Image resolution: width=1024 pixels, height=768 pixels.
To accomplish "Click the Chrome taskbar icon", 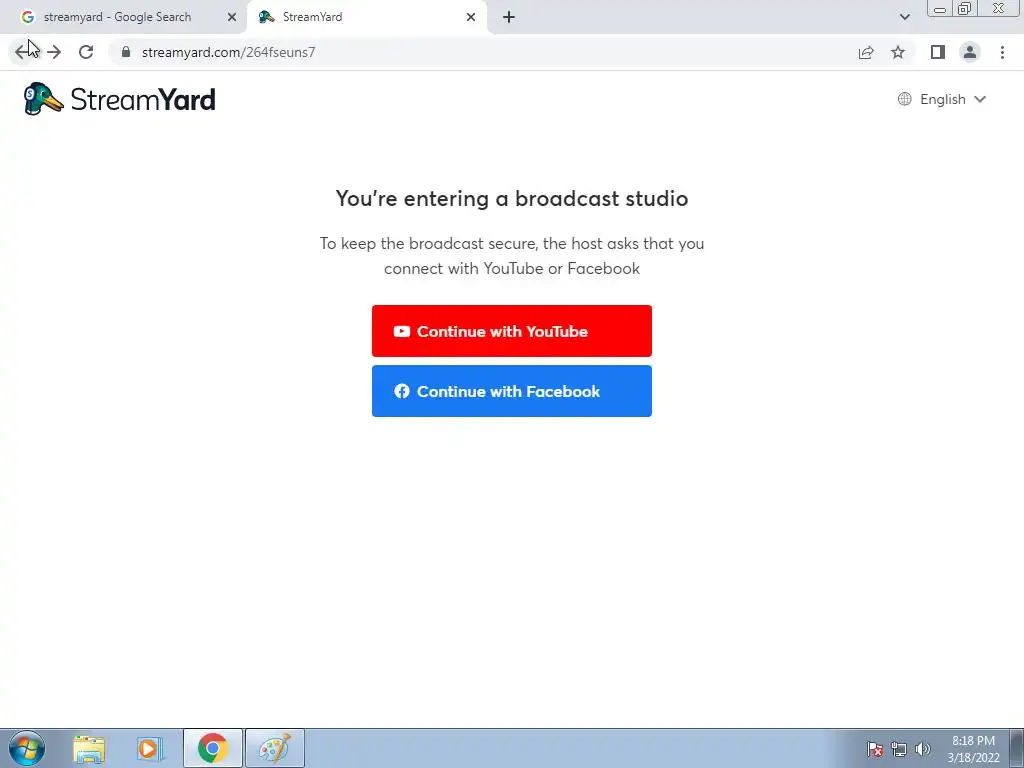I will 213,748.
